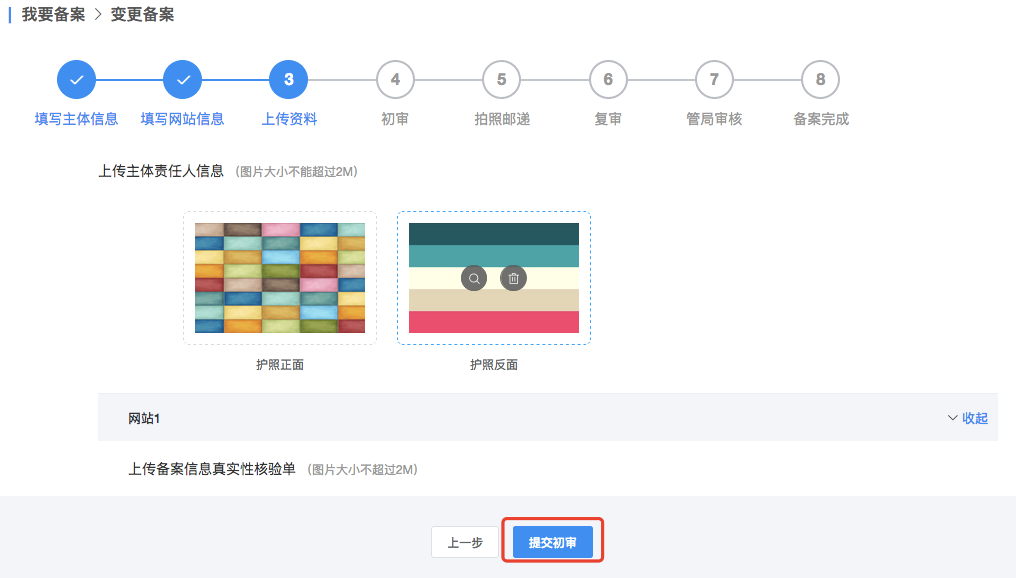Delete the passport back image via trash icon

click(513, 278)
